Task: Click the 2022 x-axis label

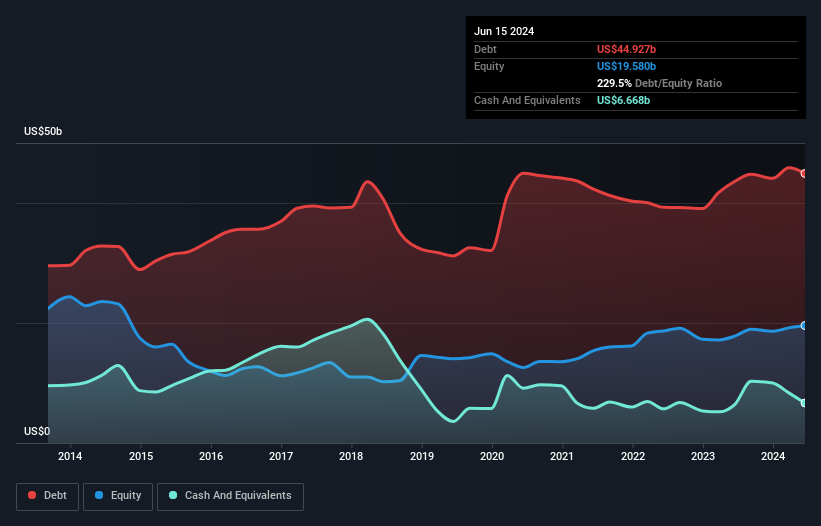Action: pos(633,456)
